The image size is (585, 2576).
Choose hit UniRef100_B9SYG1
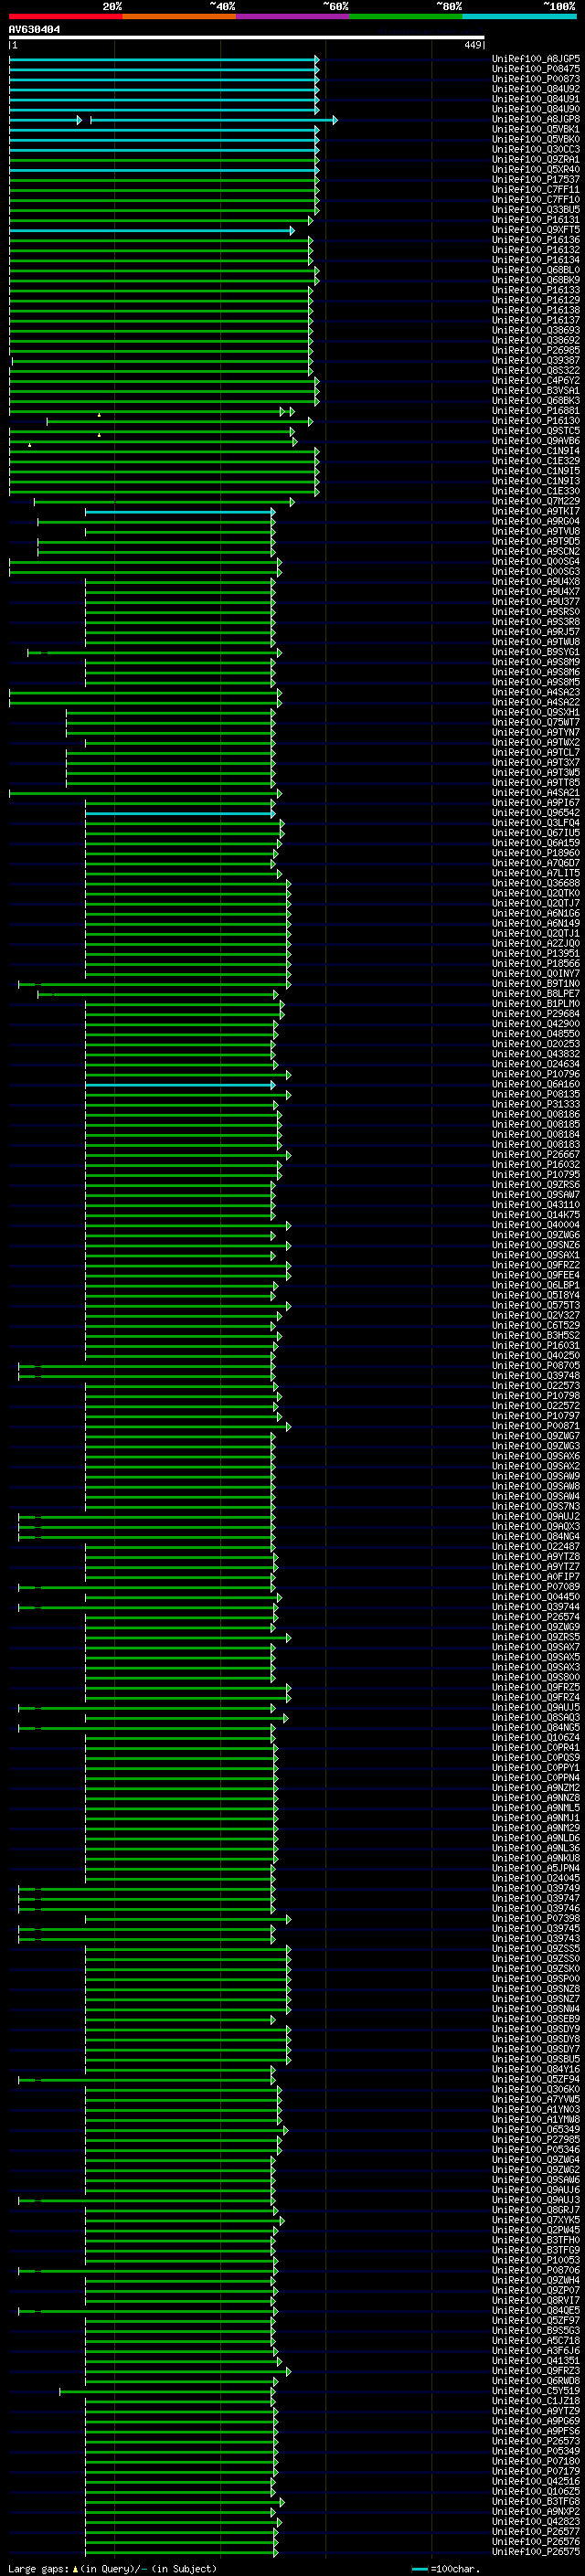(x=536, y=652)
